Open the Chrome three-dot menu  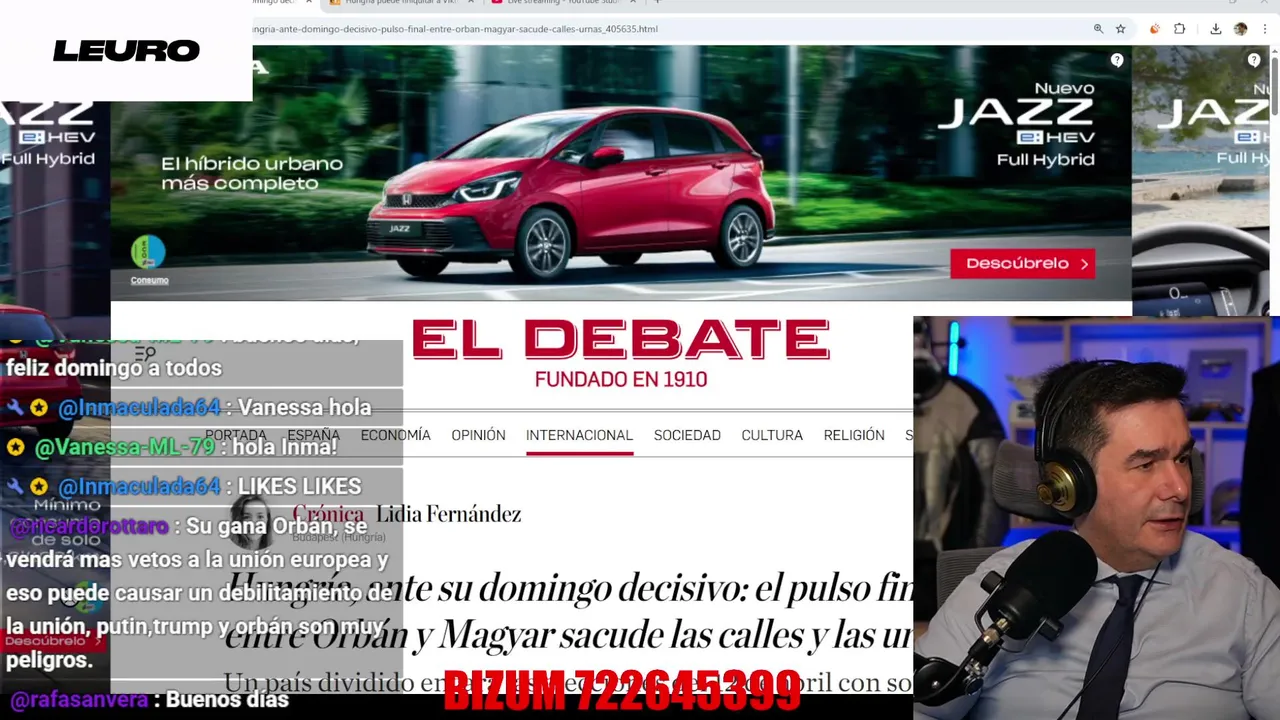point(1264,29)
